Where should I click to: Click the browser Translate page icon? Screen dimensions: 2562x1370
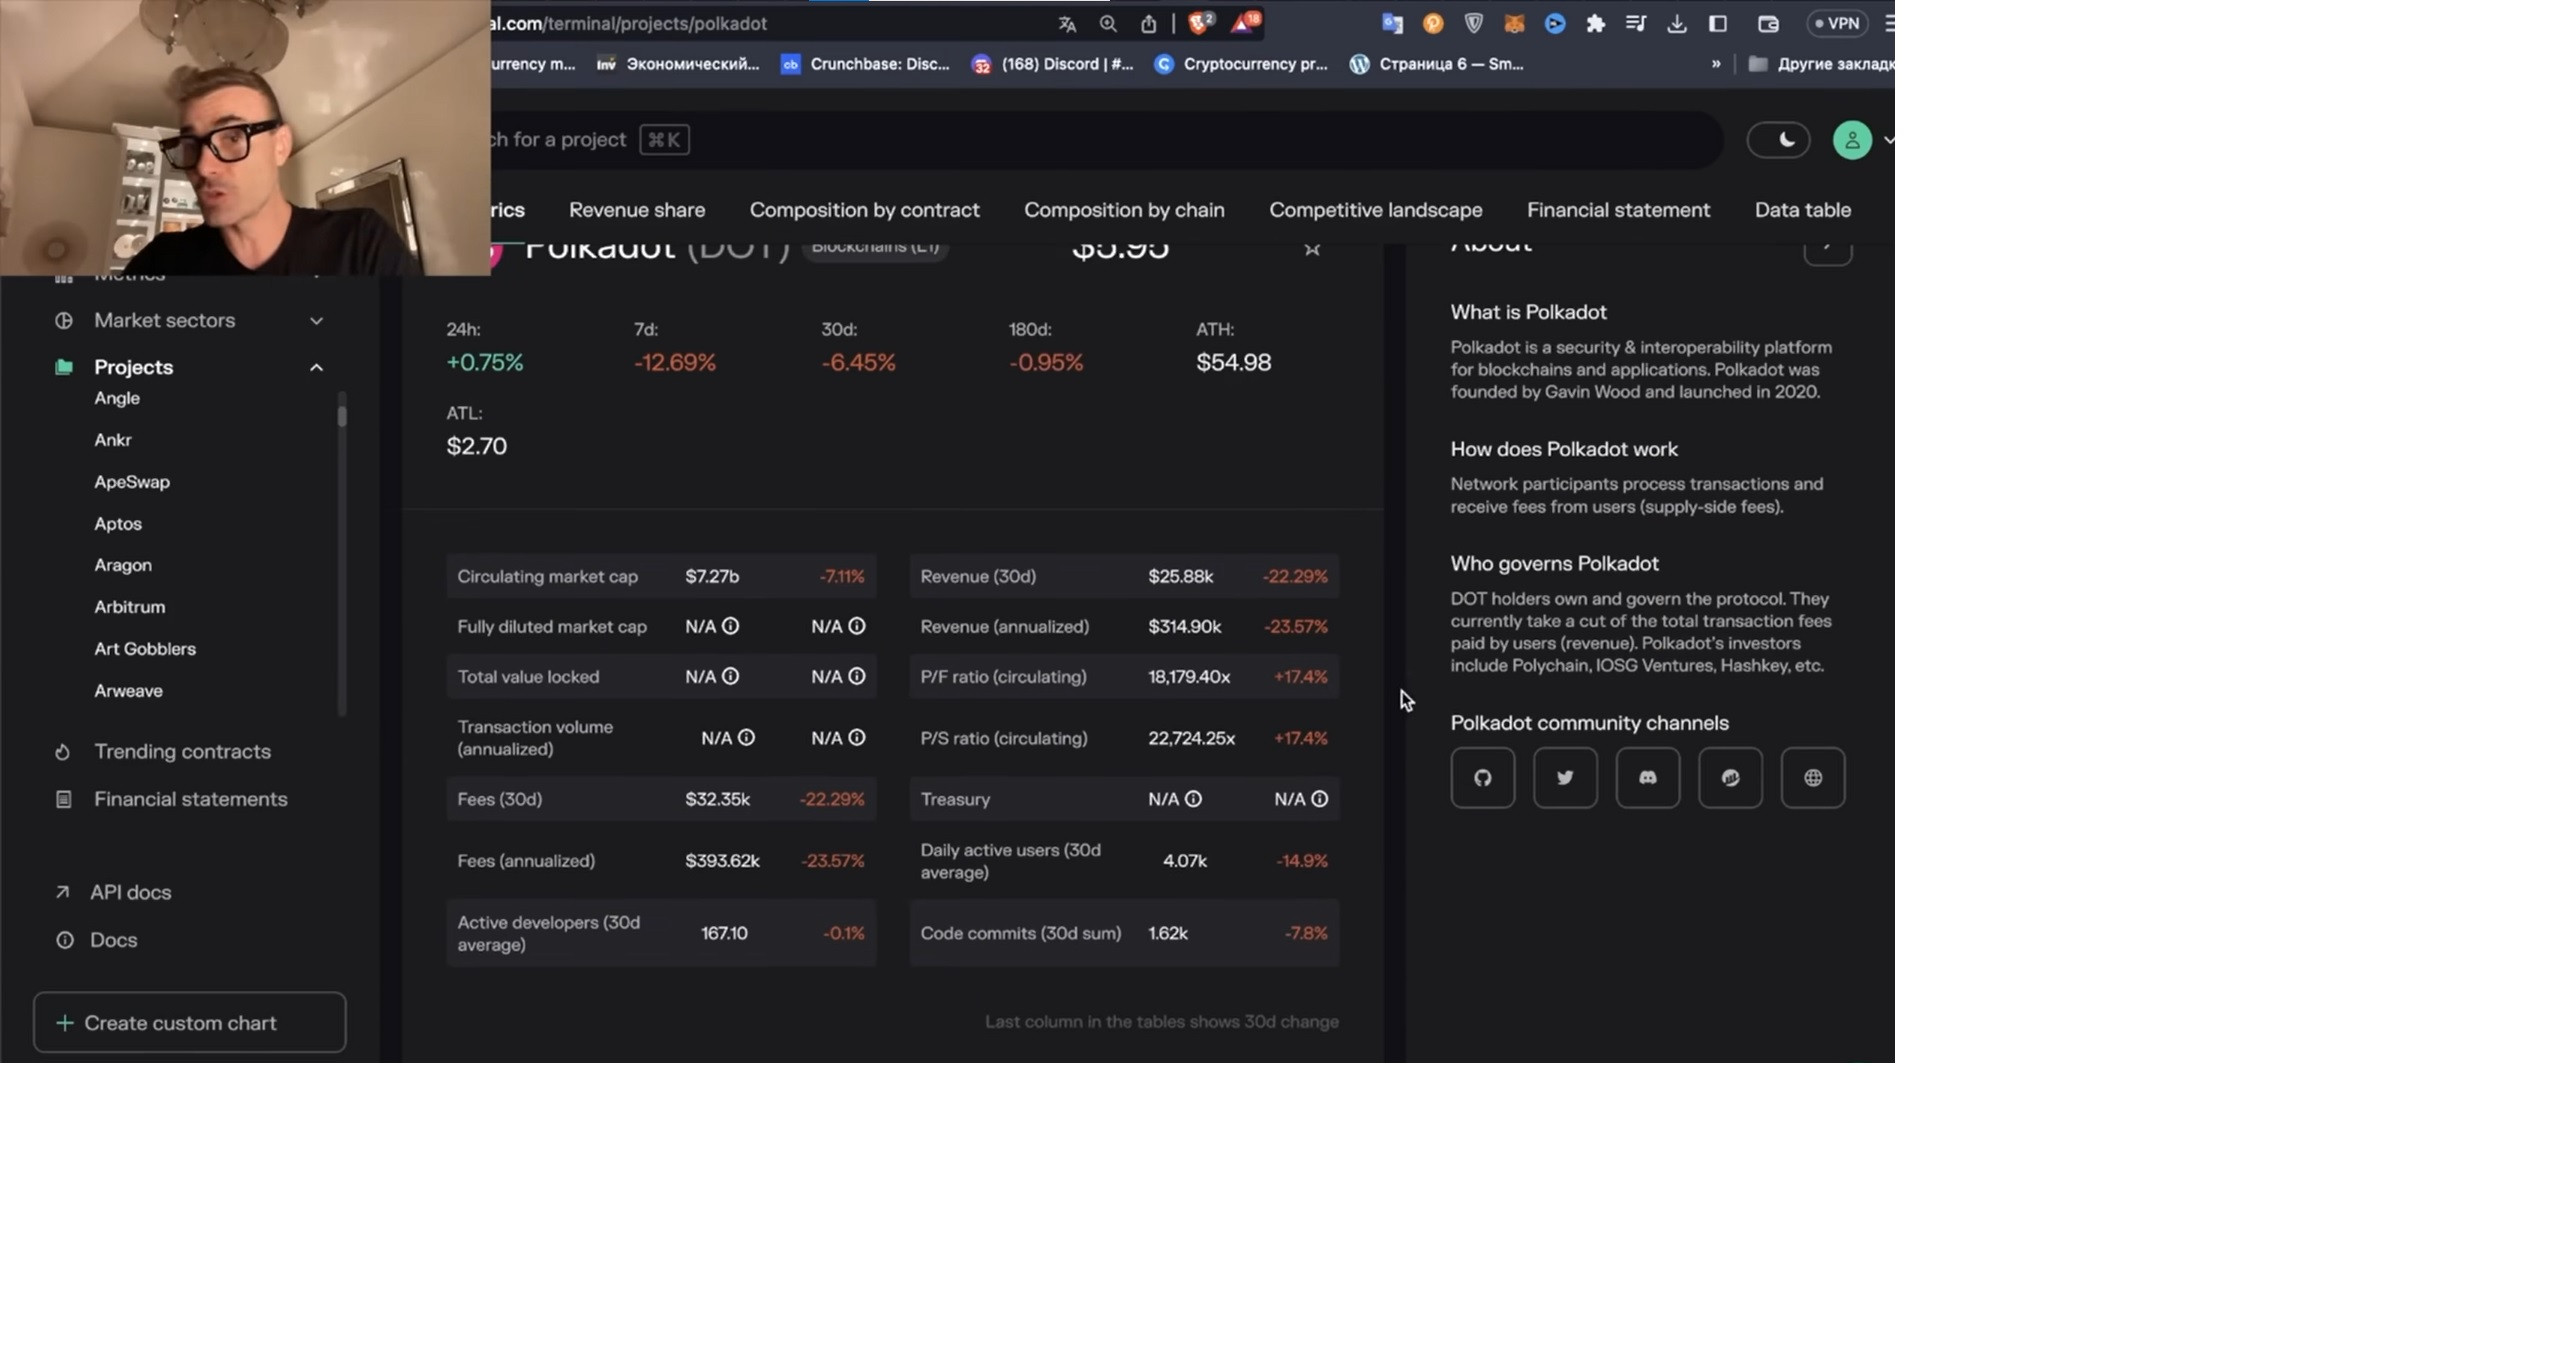click(1067, 24)
